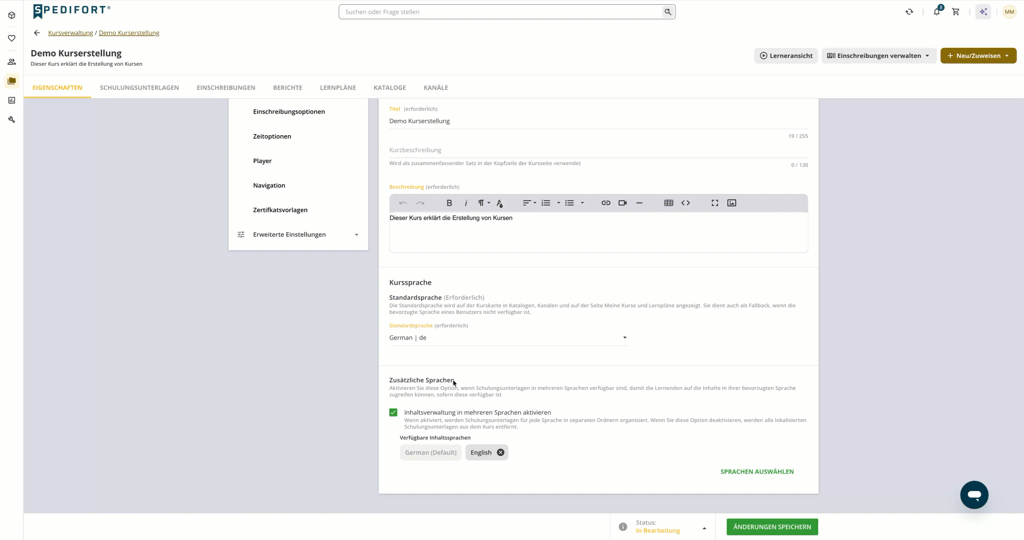Image resolution: width=1024 pixels, height=540 pixels.
Task: Uncheck multi-language content management checkbox
Action: tap(393, 413)
